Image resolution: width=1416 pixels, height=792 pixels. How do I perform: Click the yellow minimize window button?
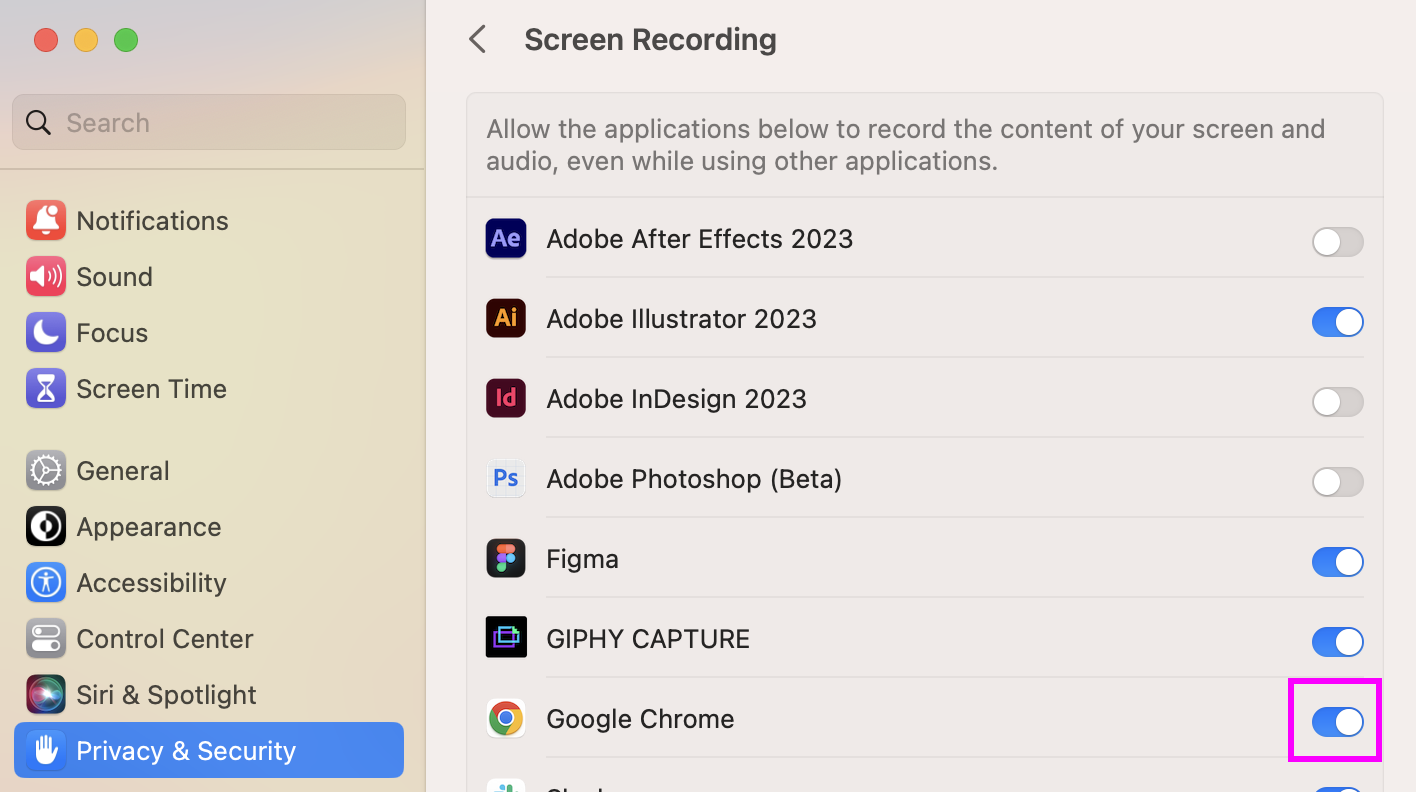86,40
